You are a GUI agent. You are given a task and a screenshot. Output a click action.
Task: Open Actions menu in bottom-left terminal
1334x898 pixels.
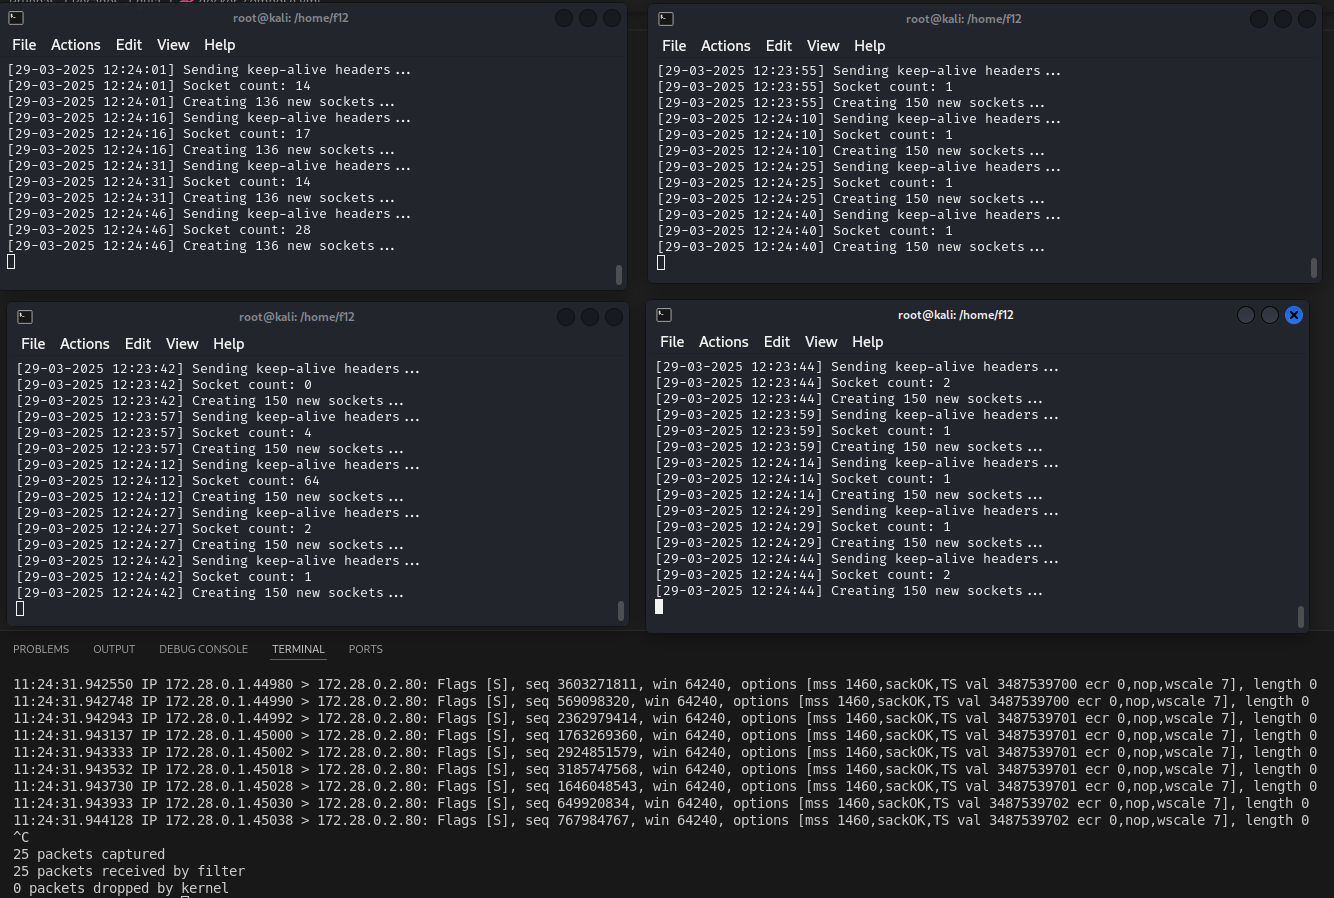click(85, 344)
